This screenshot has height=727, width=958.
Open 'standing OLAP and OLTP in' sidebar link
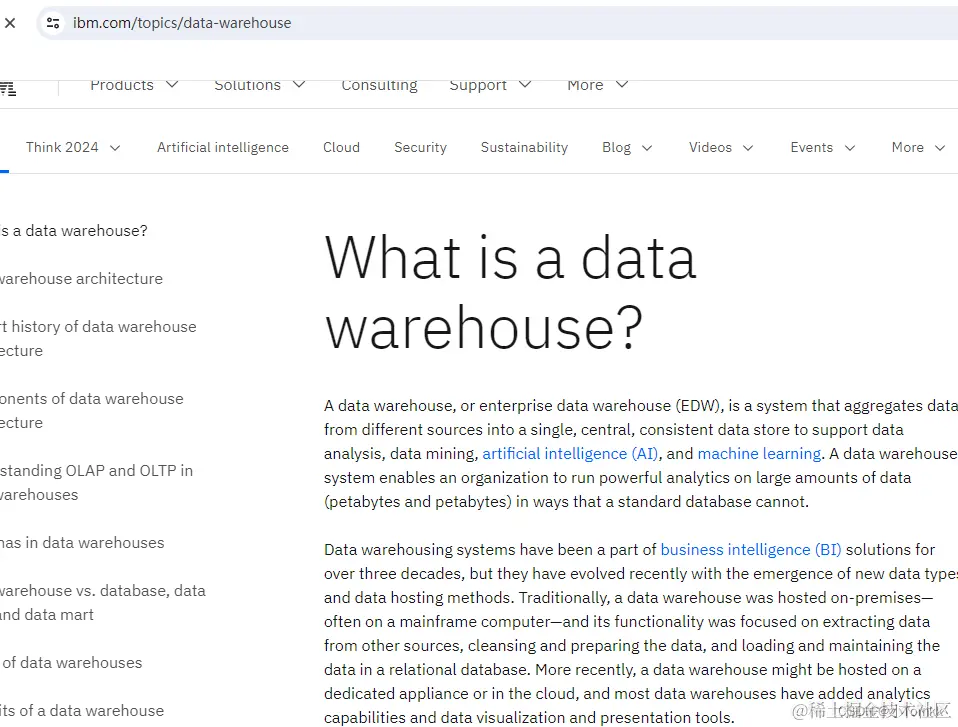point(97,483)
